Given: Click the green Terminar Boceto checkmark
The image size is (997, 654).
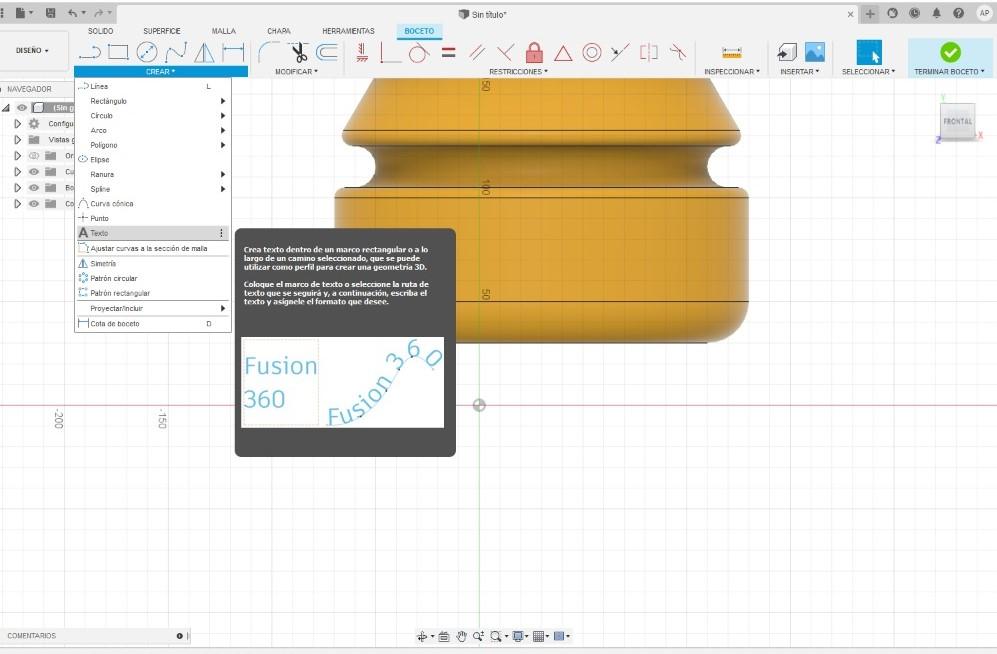Looking at the screenshot, I should point(951,52).
